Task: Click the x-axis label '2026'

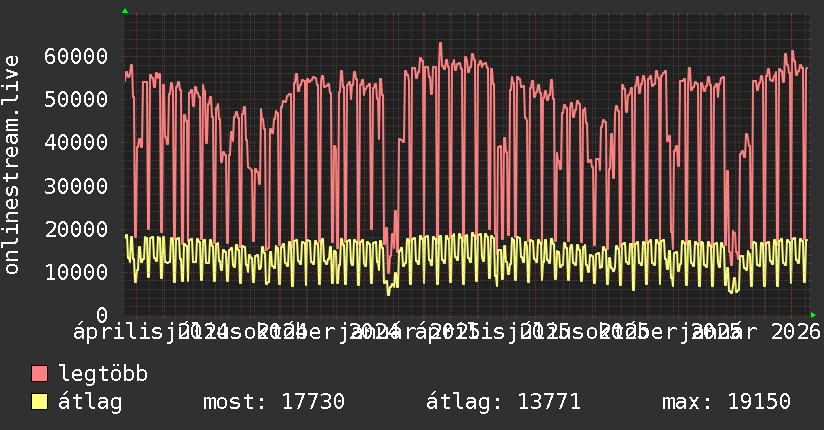Action: [x=796, y=332]
